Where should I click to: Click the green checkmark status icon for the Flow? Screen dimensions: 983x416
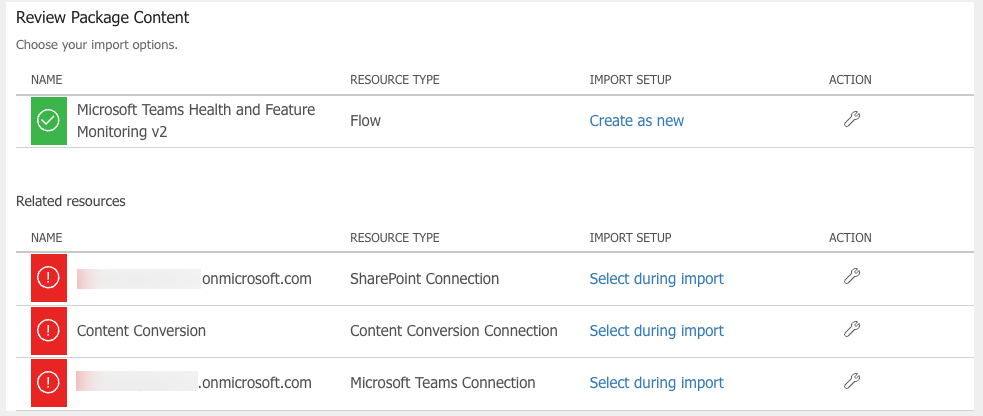pyautogui.click(x=48, y=121)
